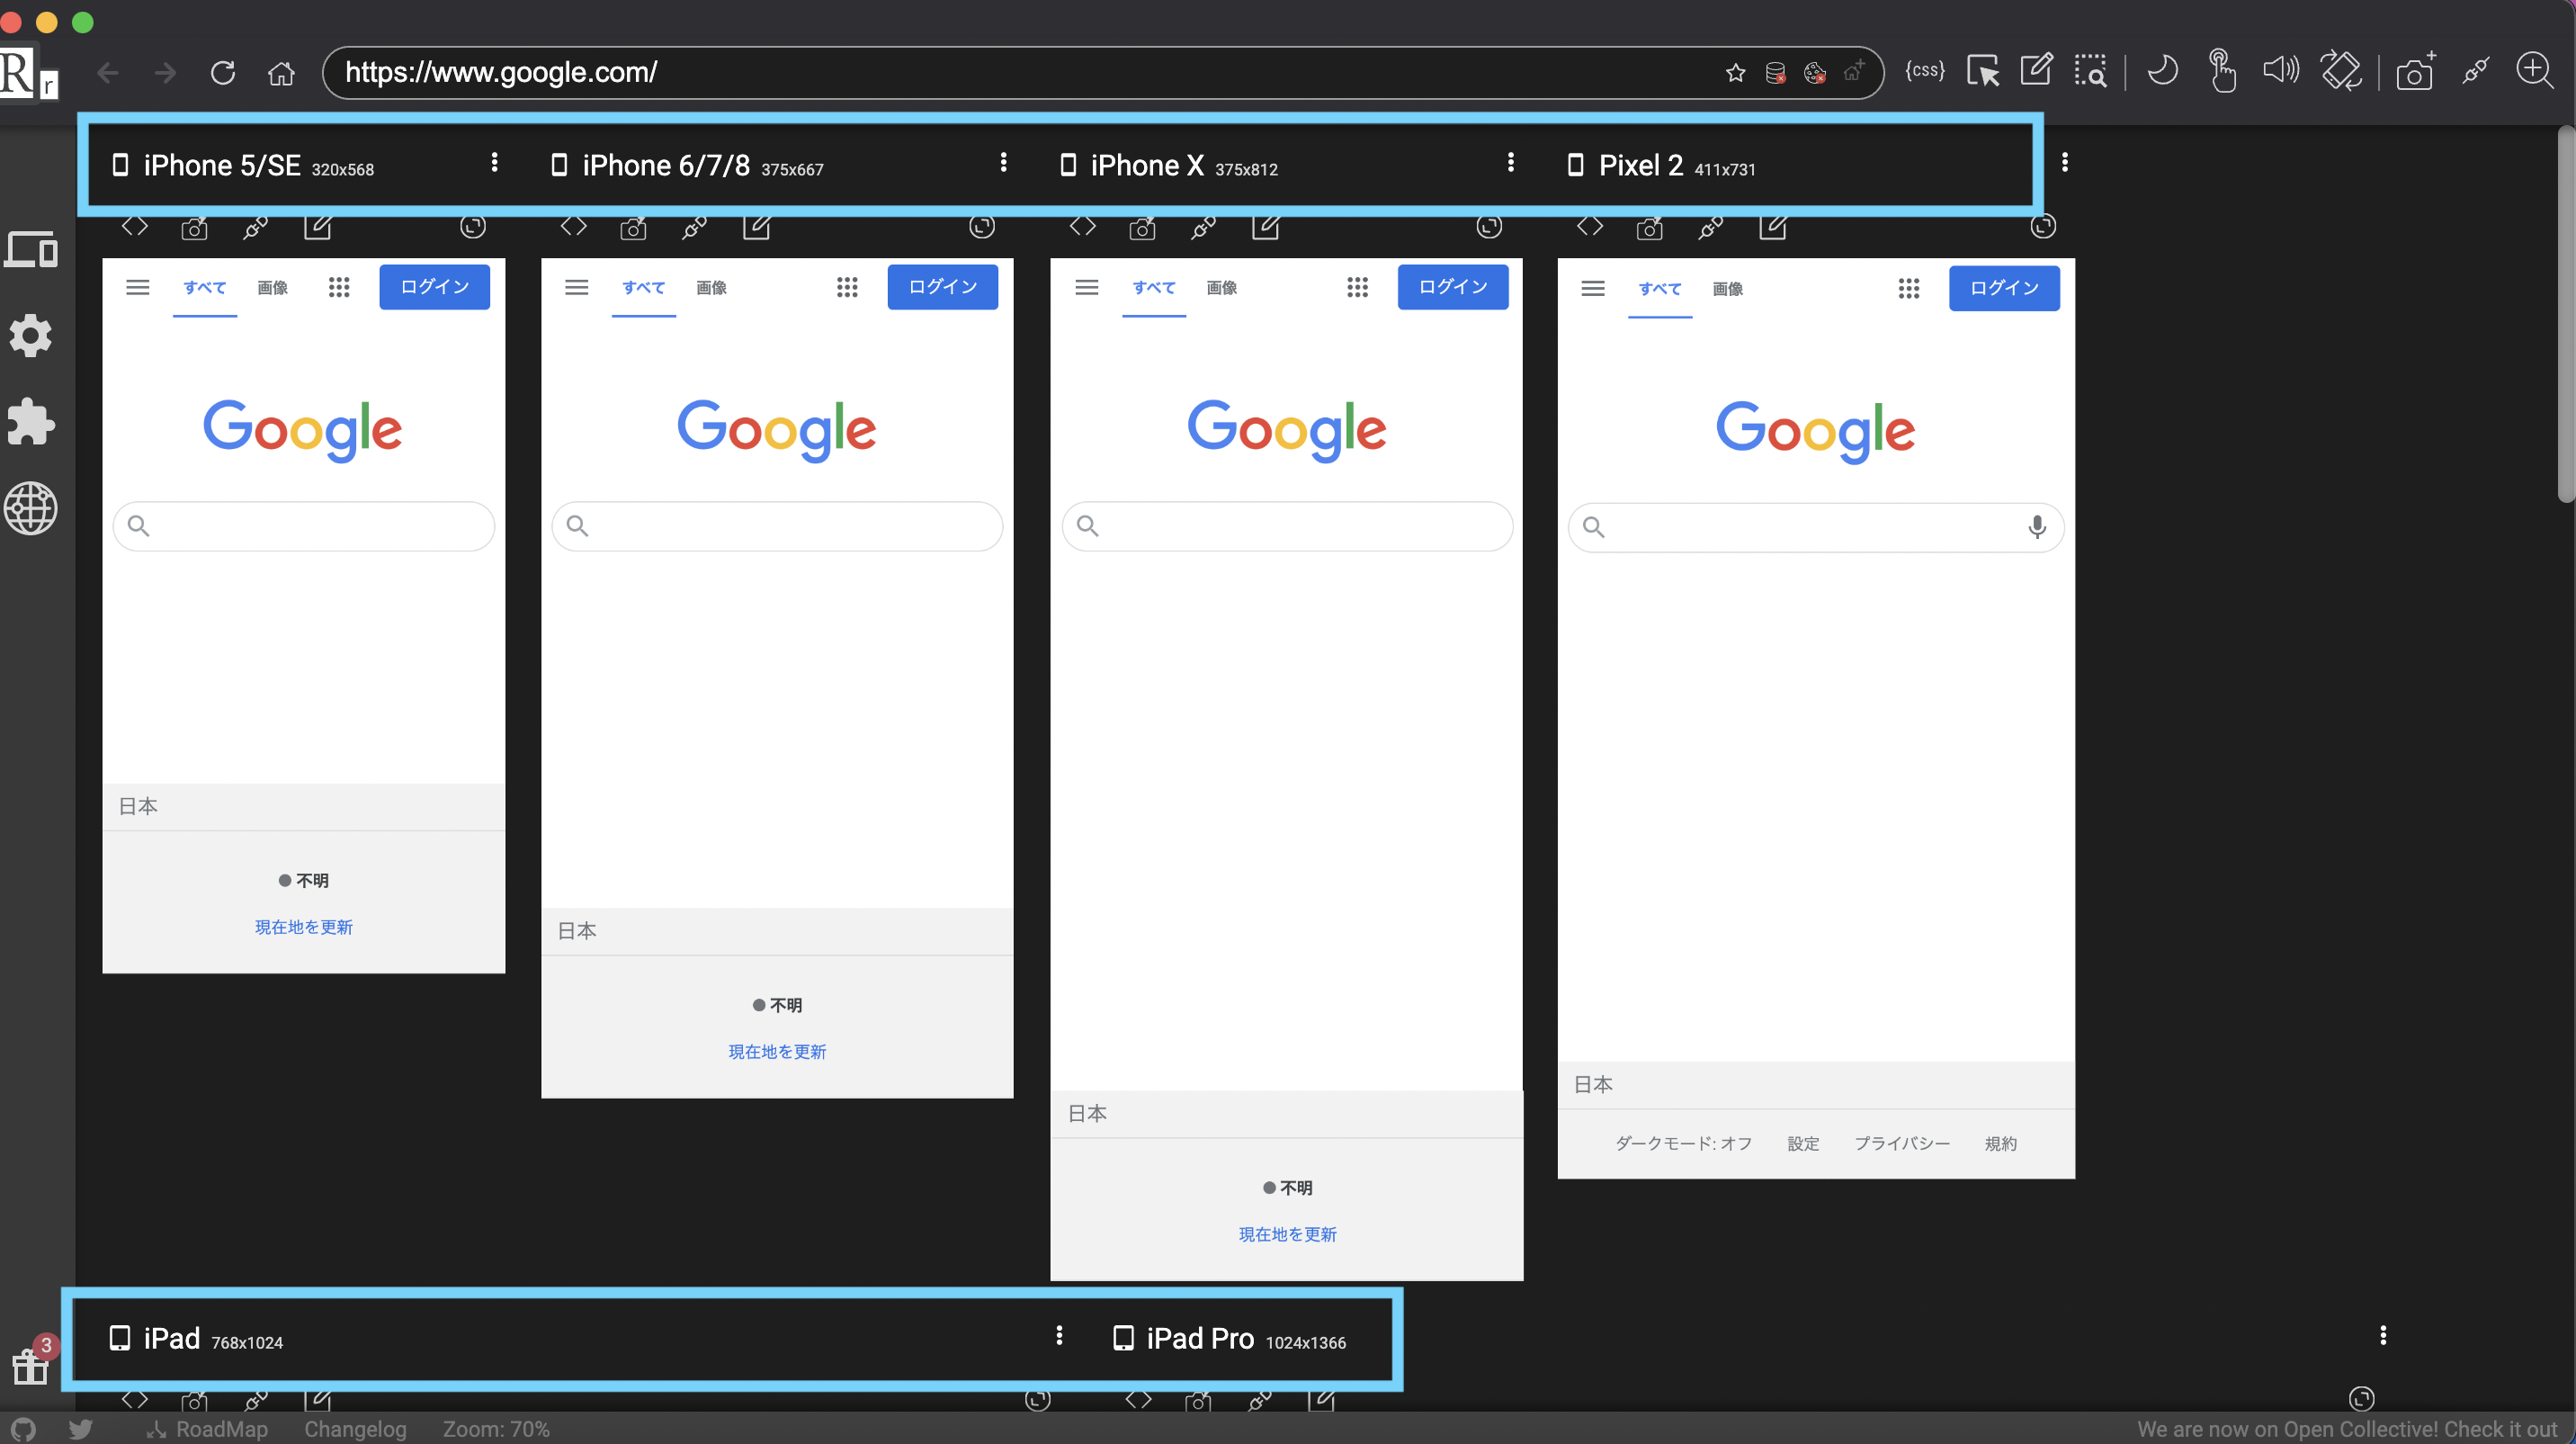Click the ログイン button in iPhone 6/7/8 view
The width and height of the screenshot is (2576, 1444).
[943, 287]
